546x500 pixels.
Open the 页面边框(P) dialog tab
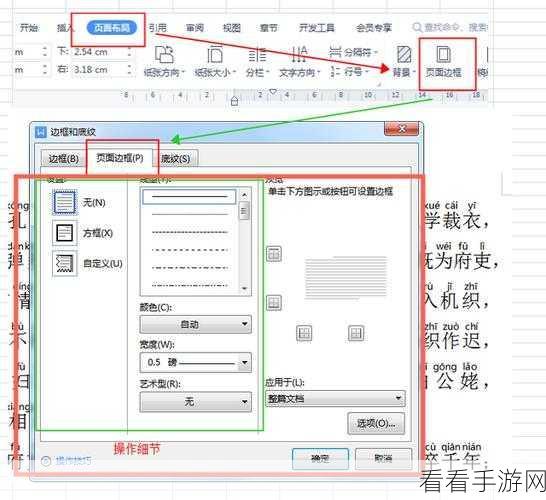119,158
